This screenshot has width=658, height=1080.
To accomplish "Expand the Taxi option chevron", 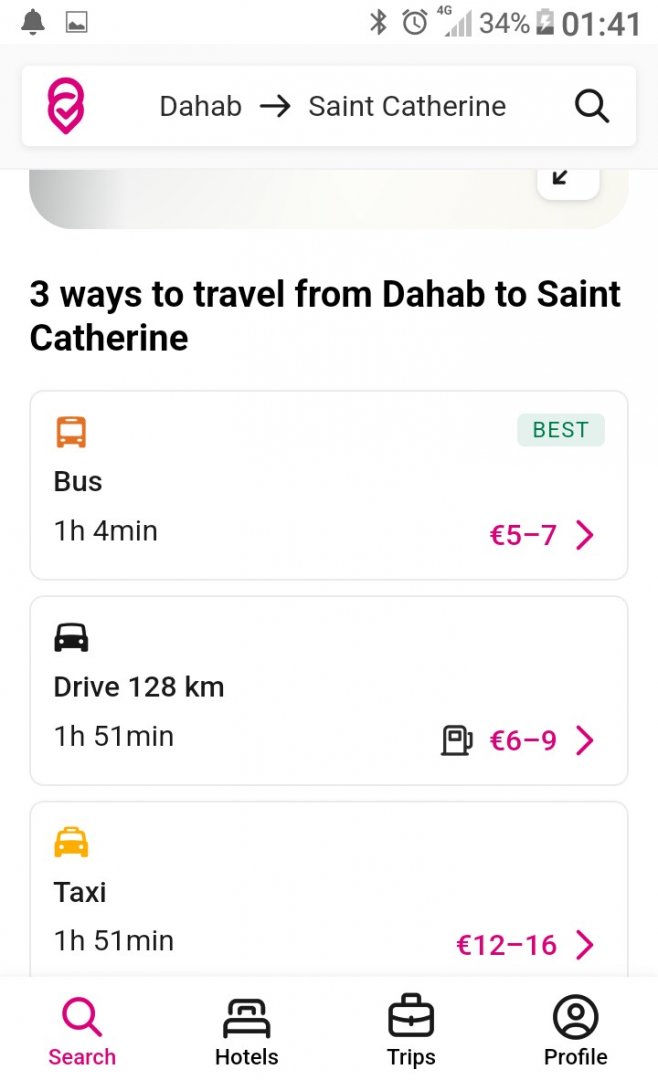I will click(585, 945).
